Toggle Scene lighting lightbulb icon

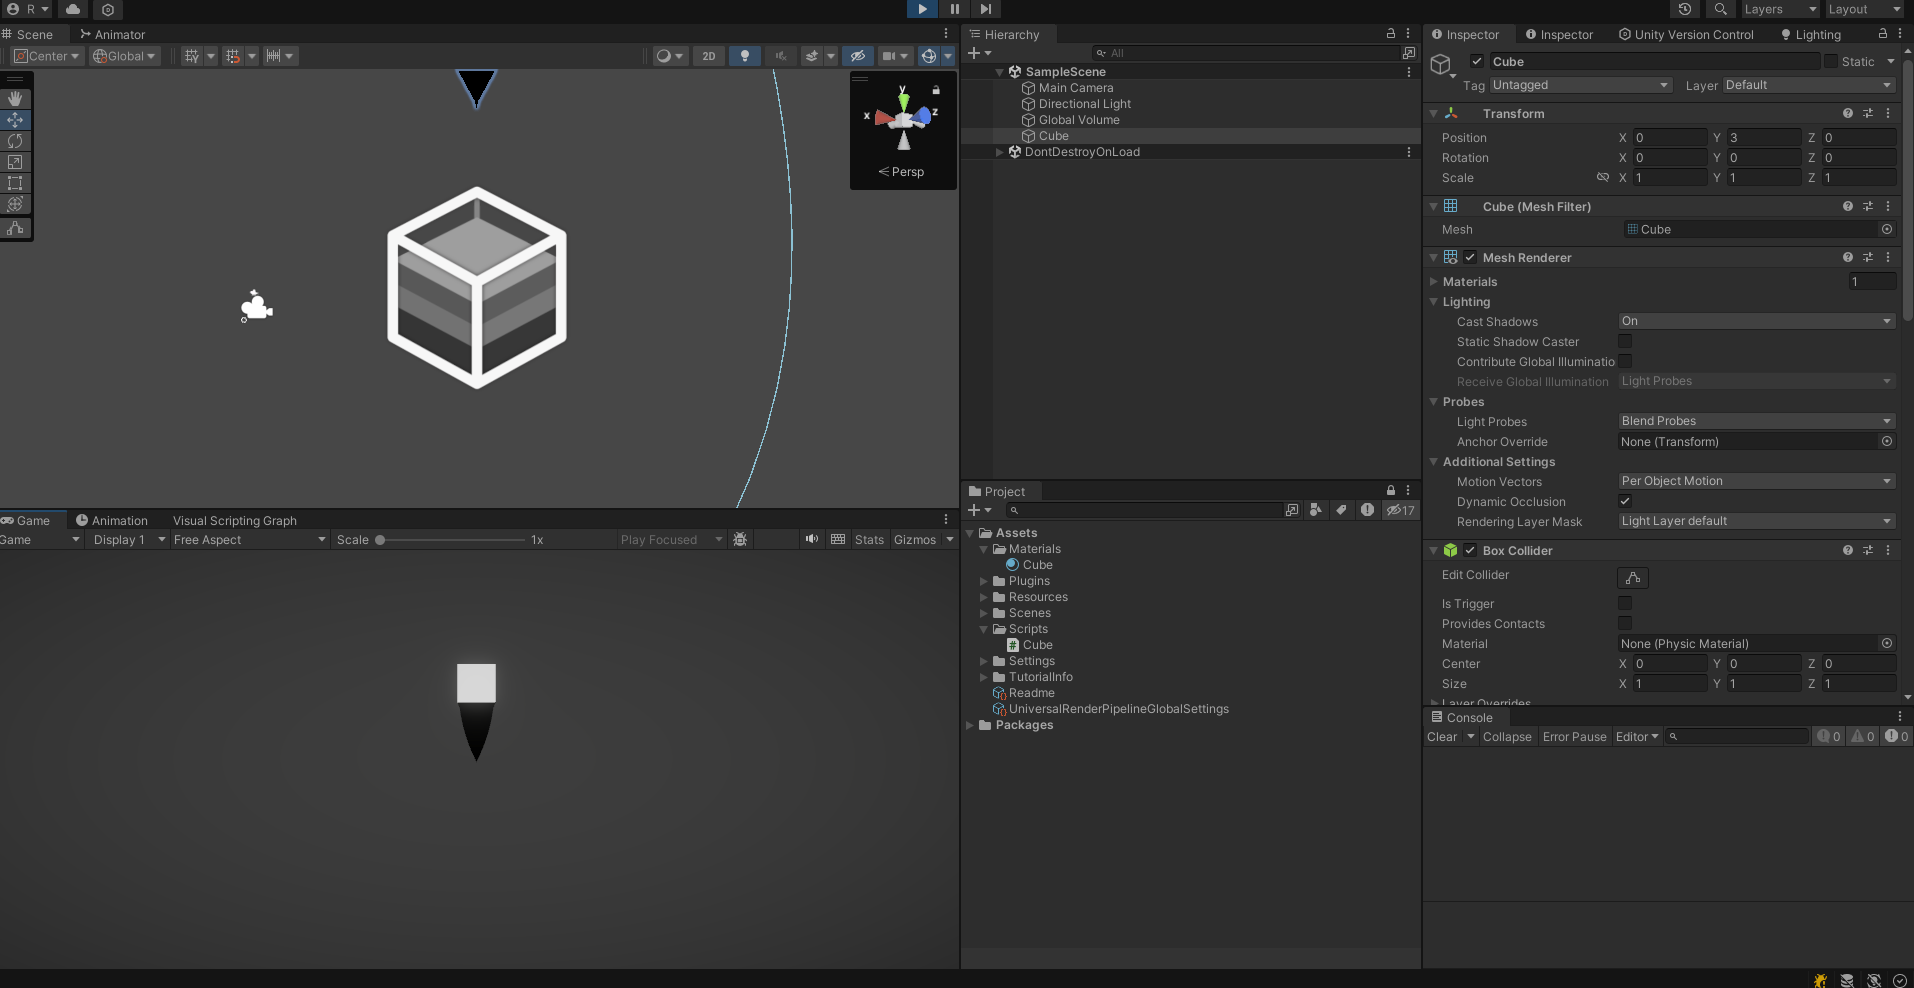click(745, 56)
